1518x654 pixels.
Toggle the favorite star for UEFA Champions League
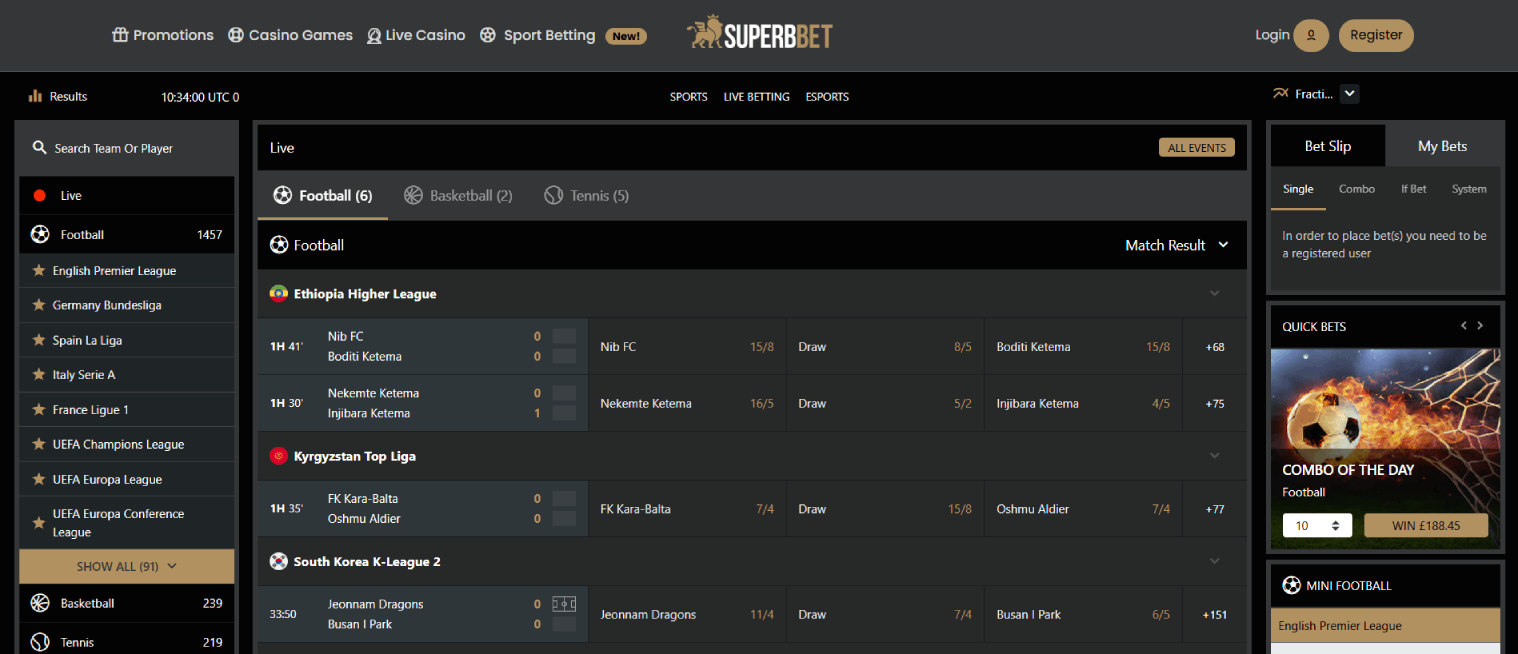point(40,444)
